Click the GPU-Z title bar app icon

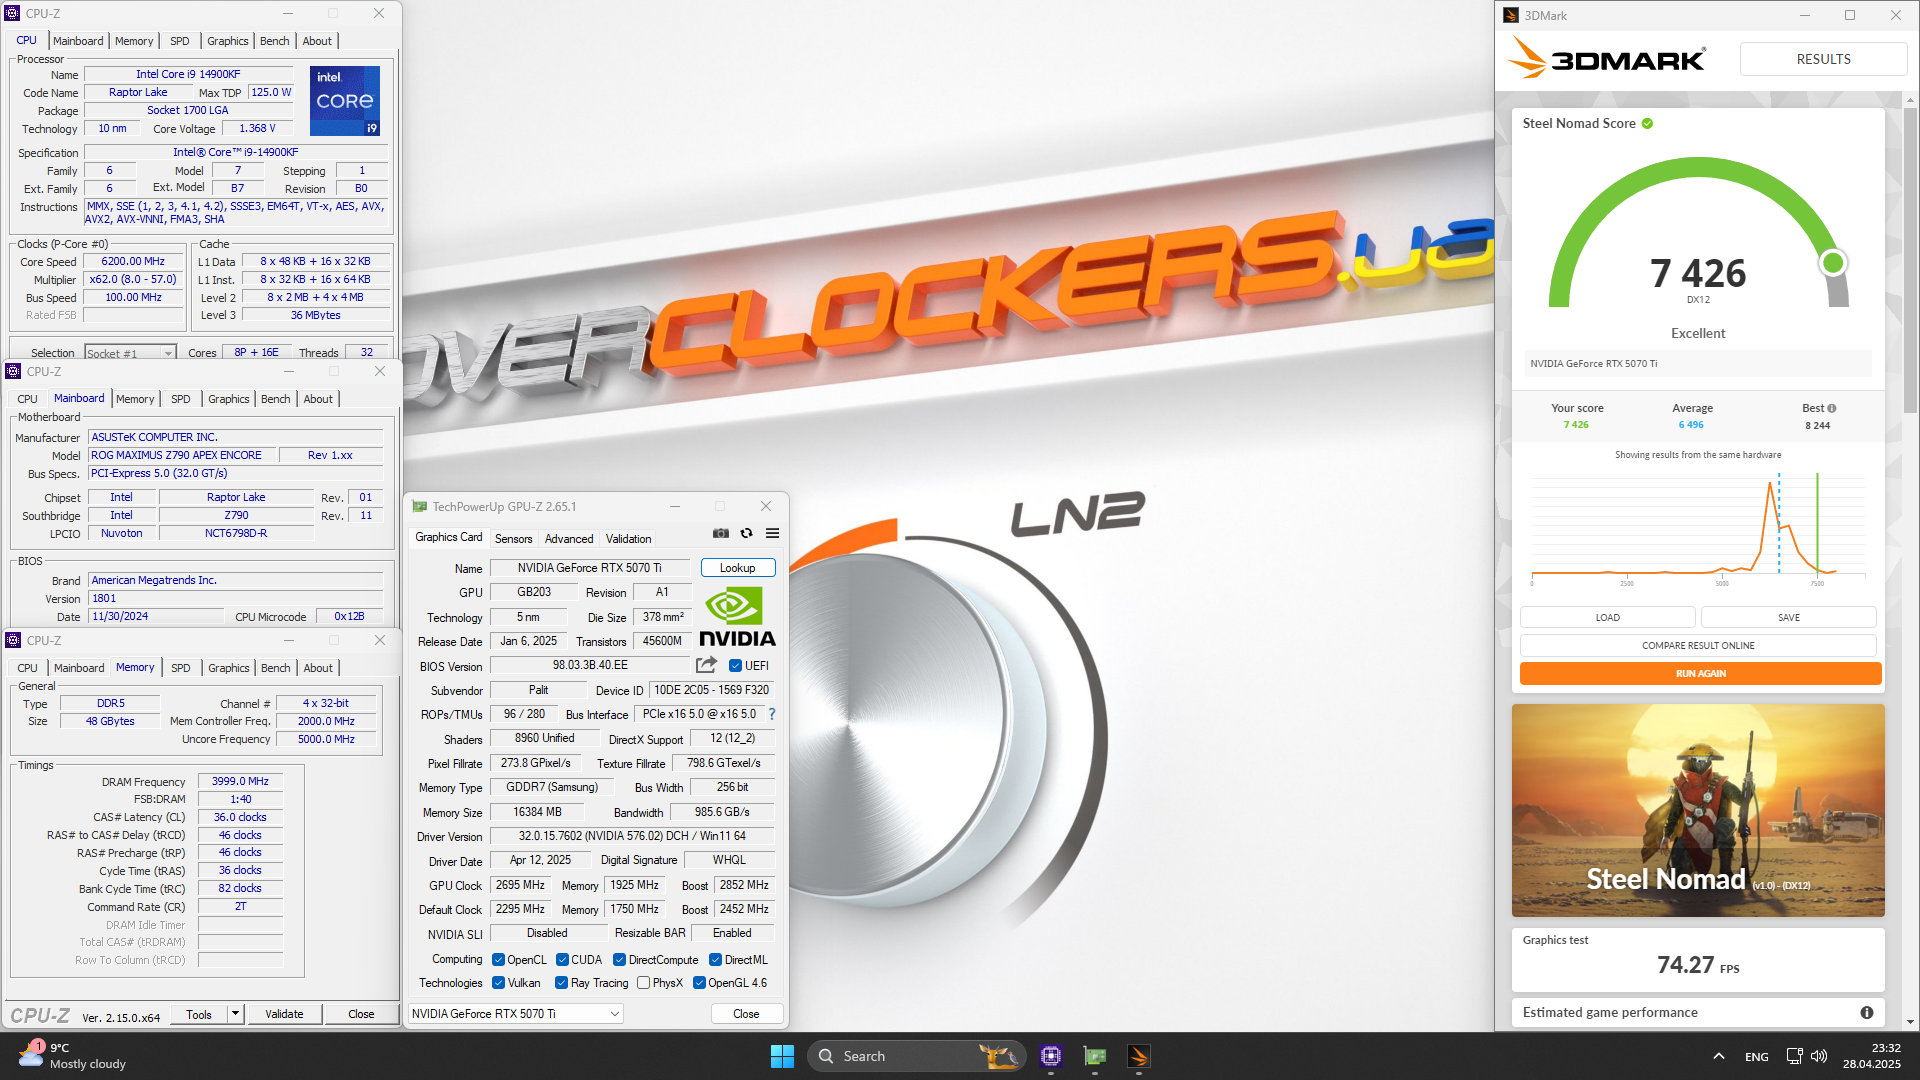pos(420,507)
